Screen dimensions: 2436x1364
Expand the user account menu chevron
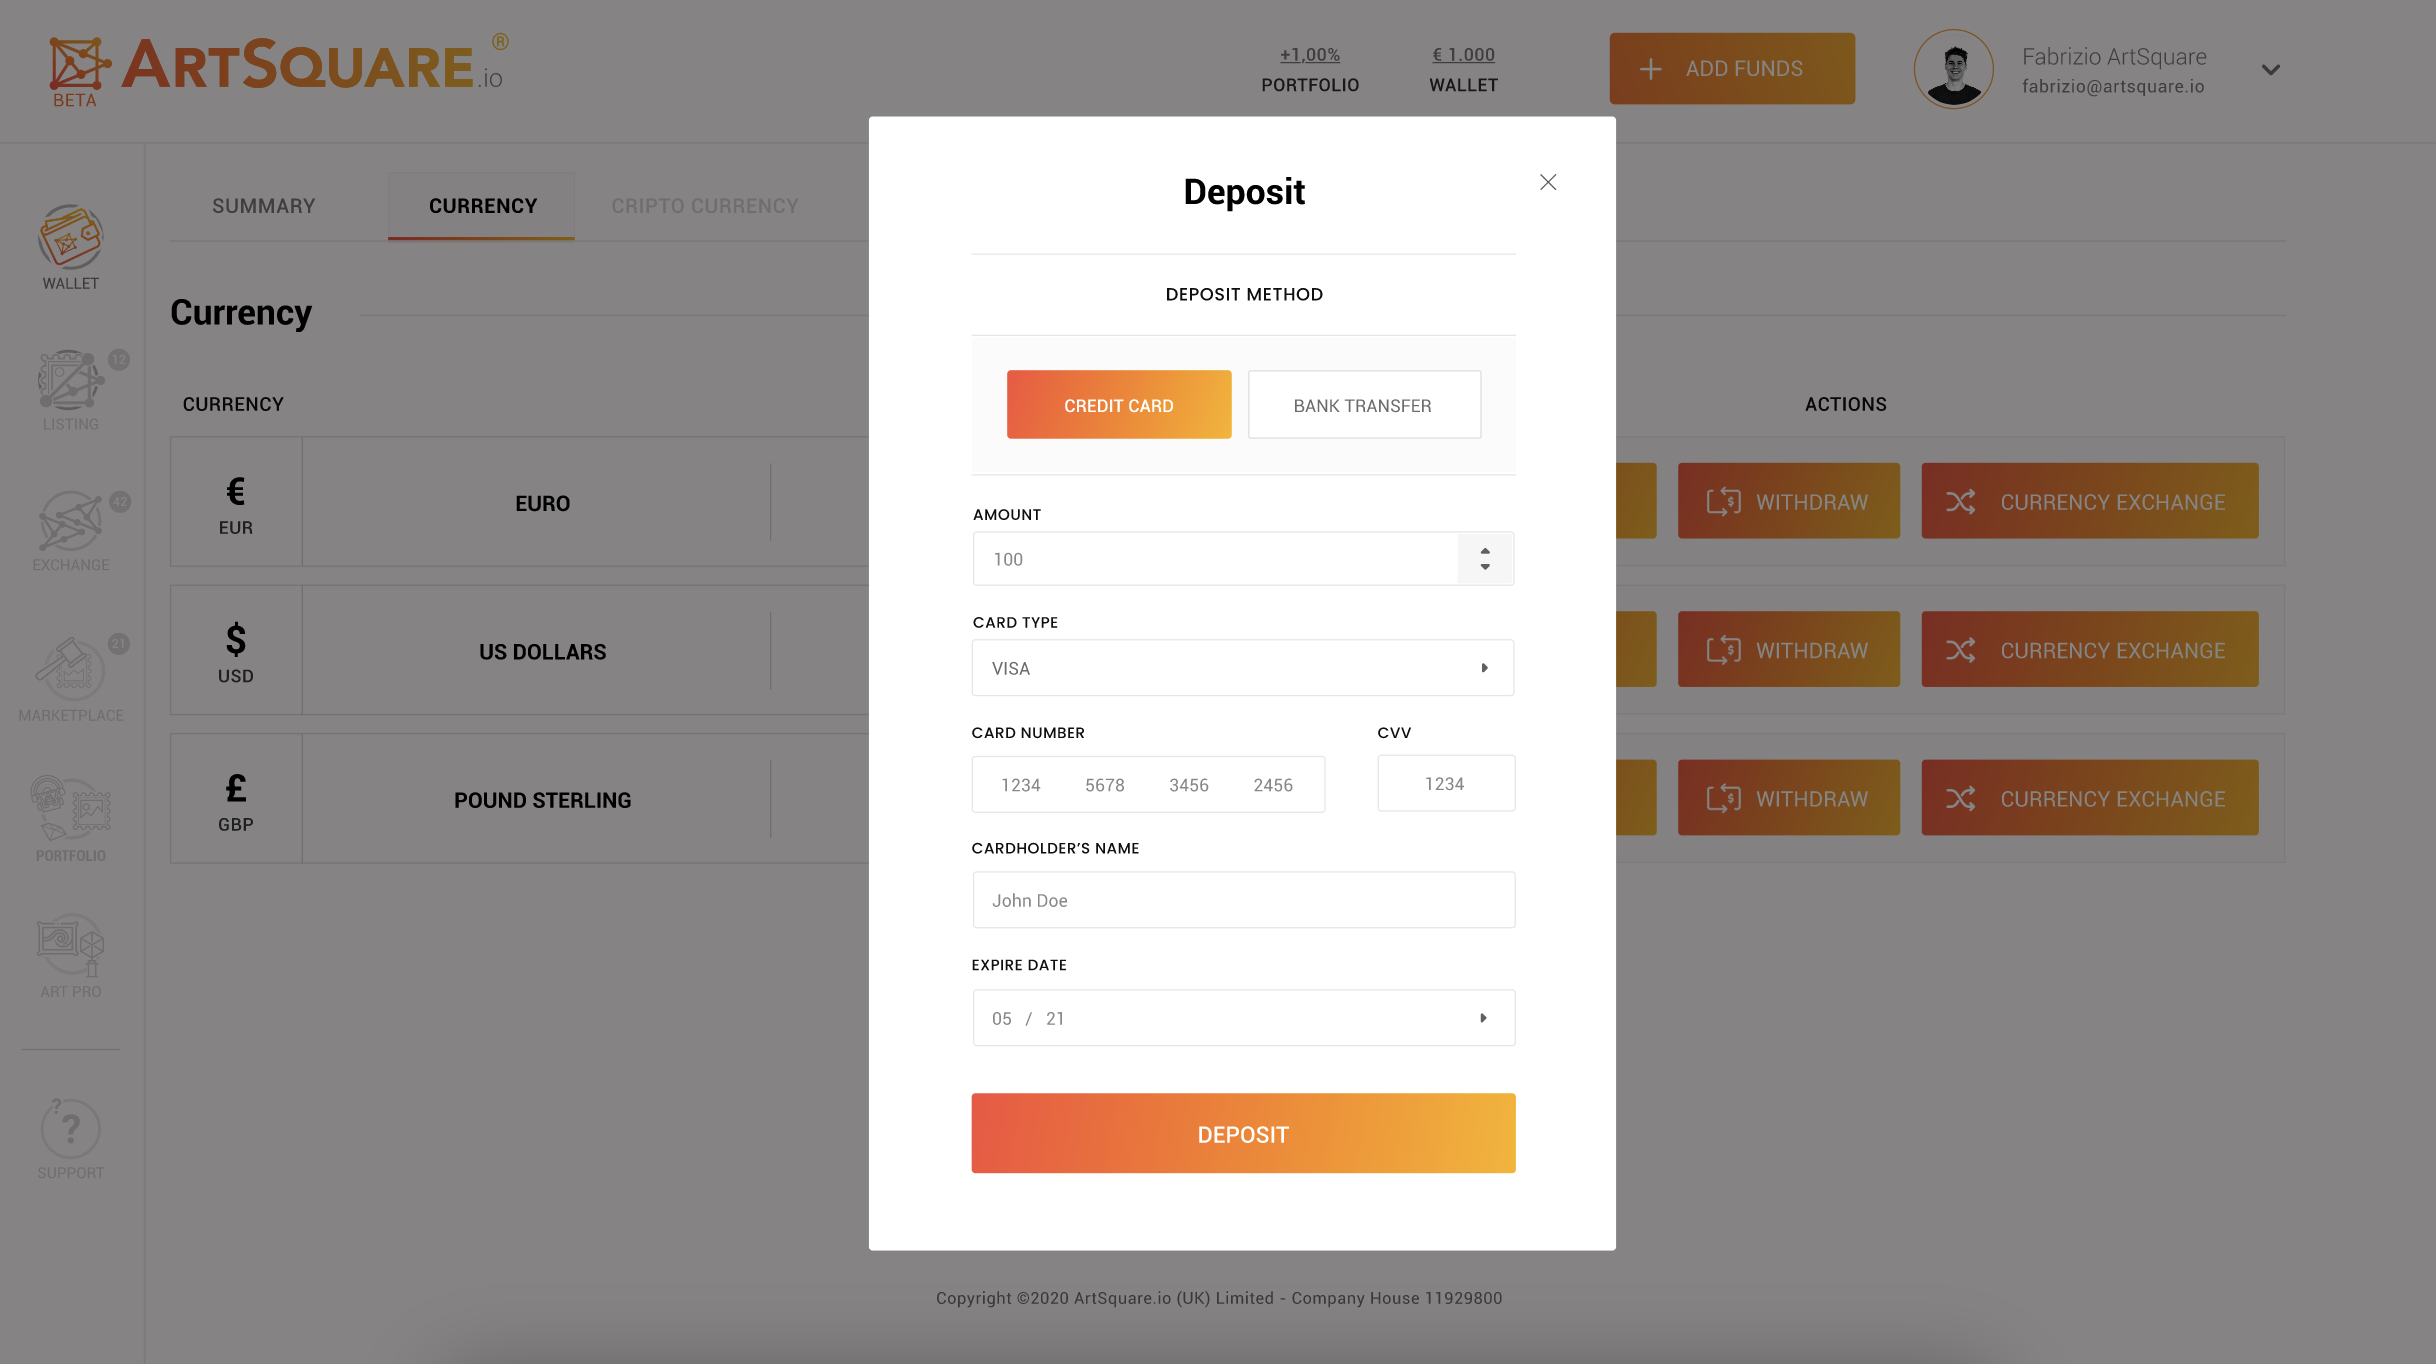[x=2270, y=70]
